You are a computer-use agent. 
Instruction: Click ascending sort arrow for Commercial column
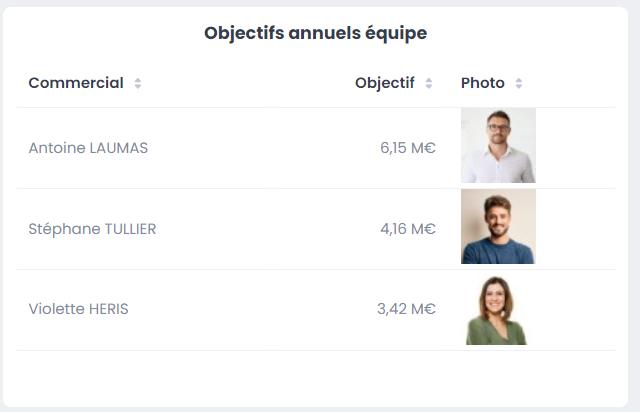[x=138, y=80]
